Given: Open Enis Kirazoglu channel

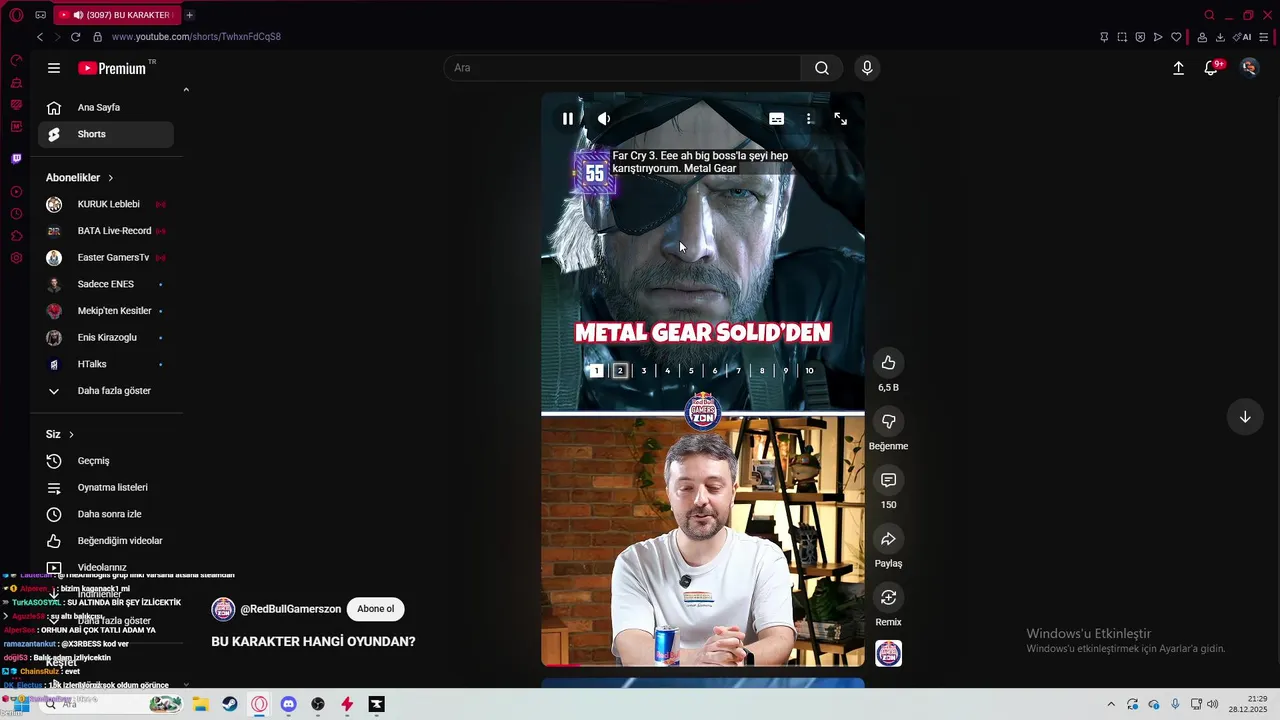Looking at the screenshot, I should [106, 337].
